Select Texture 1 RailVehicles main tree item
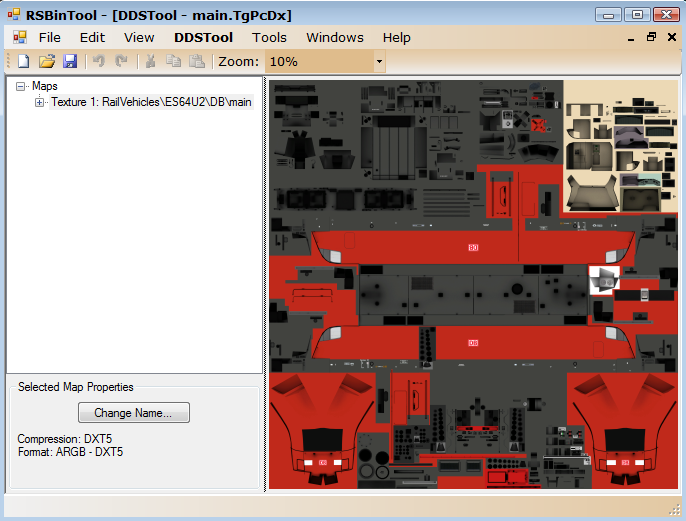Viewport: 686px width, 521px height. 150,102
